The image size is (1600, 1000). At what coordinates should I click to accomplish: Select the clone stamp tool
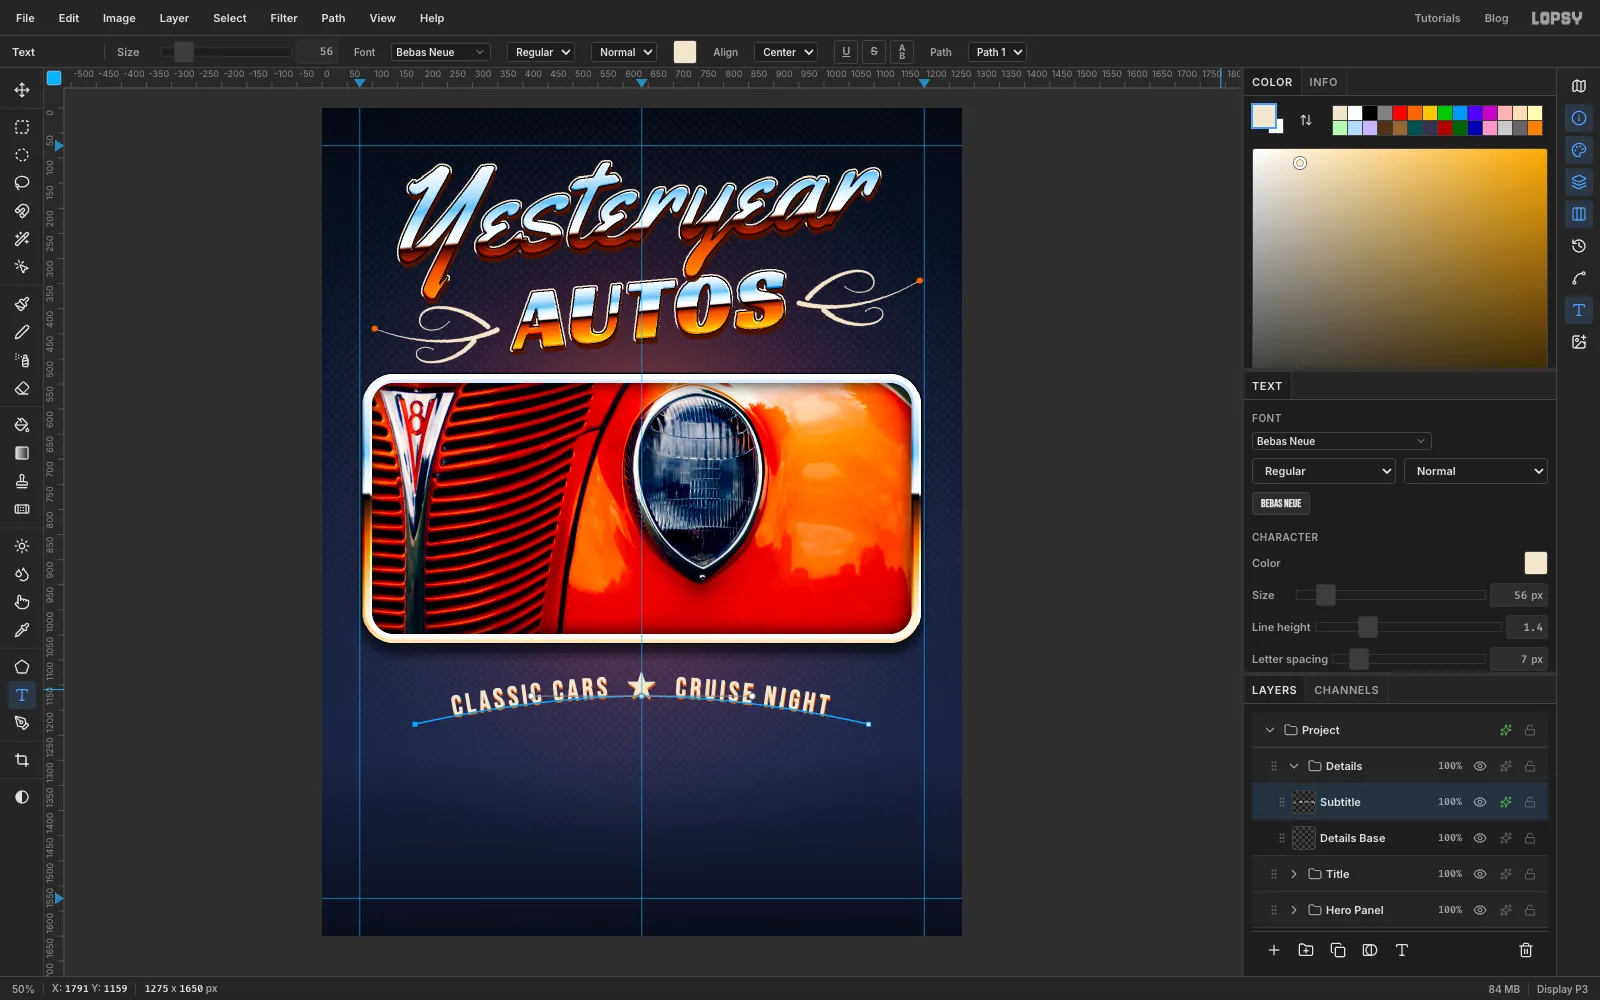(x=22, y=481)
